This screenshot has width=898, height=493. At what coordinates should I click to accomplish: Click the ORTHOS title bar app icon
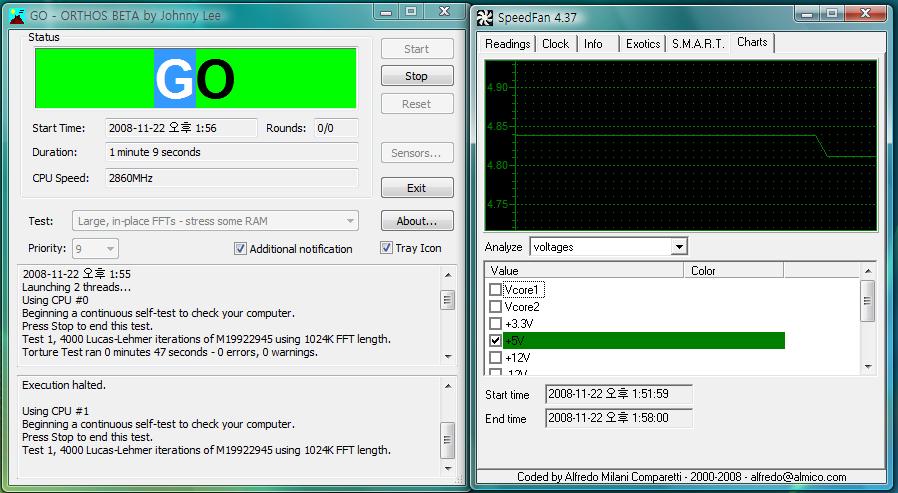point(17,16)
